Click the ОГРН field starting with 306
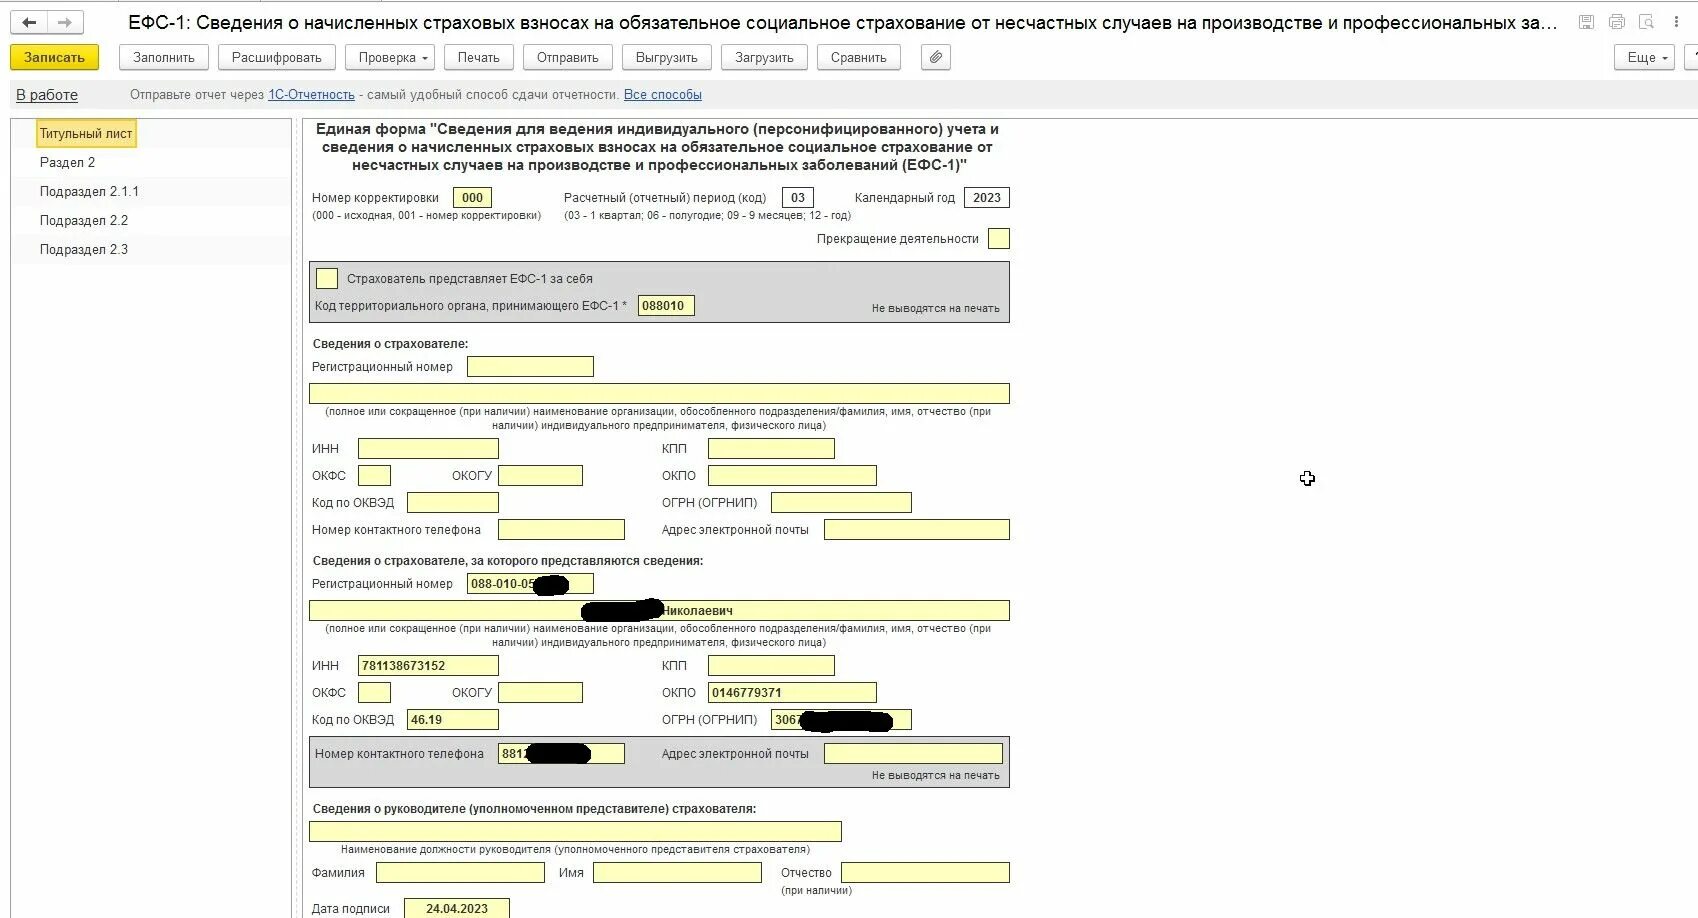Image resolution: width=1698 pixels, height=918 pixels. 841,720
